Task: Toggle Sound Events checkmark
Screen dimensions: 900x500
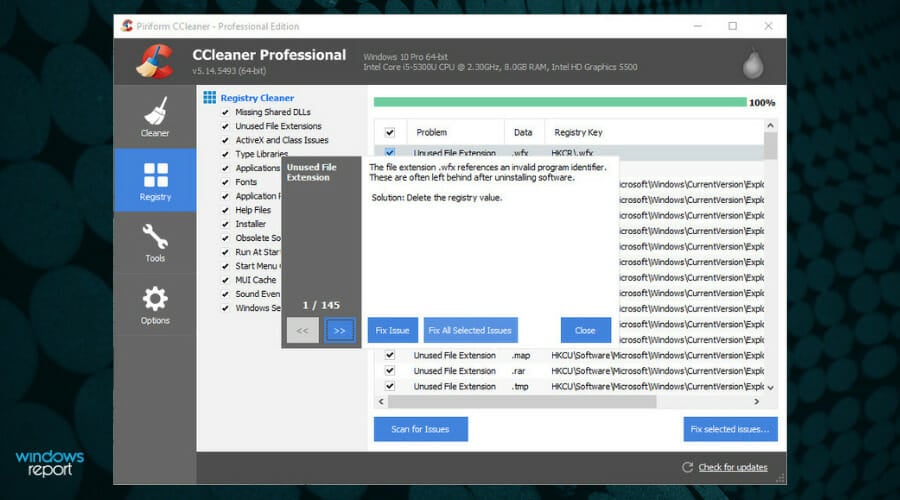Action: point(225,294)
